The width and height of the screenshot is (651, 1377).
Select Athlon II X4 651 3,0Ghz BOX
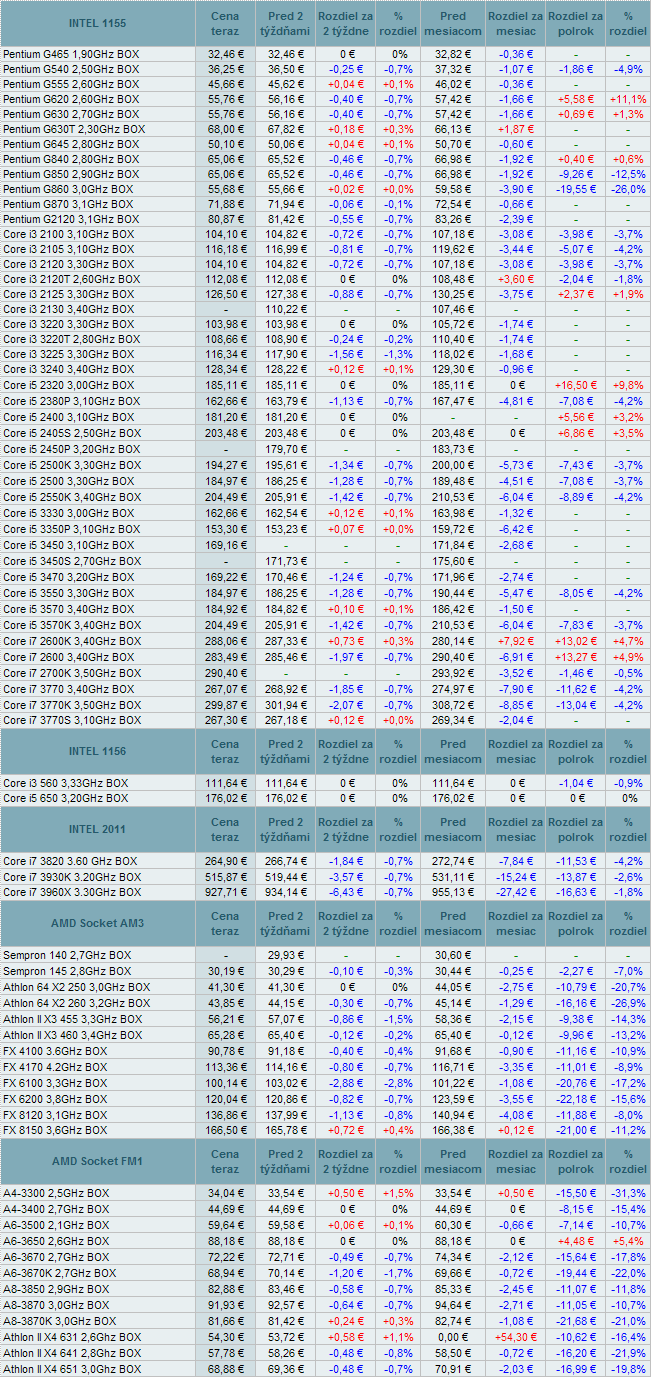[x=71, y=1369]
